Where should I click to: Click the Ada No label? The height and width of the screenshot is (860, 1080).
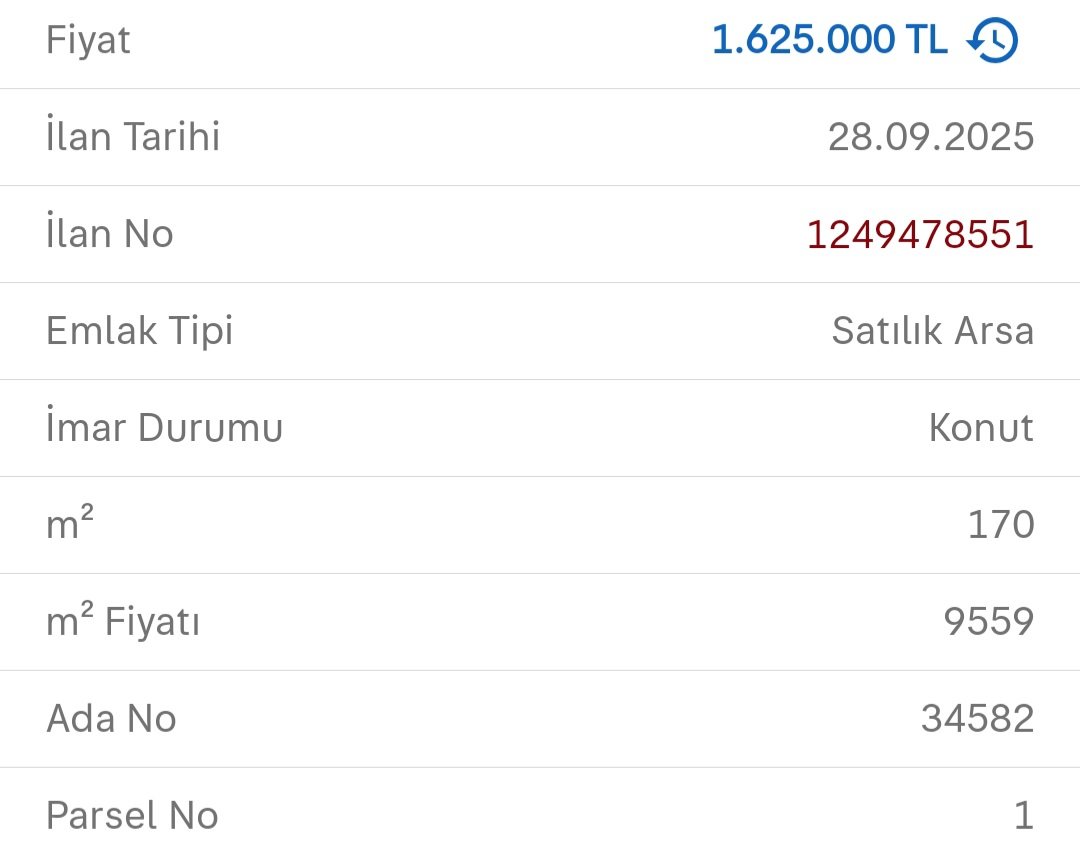click(x=111, y=719)
